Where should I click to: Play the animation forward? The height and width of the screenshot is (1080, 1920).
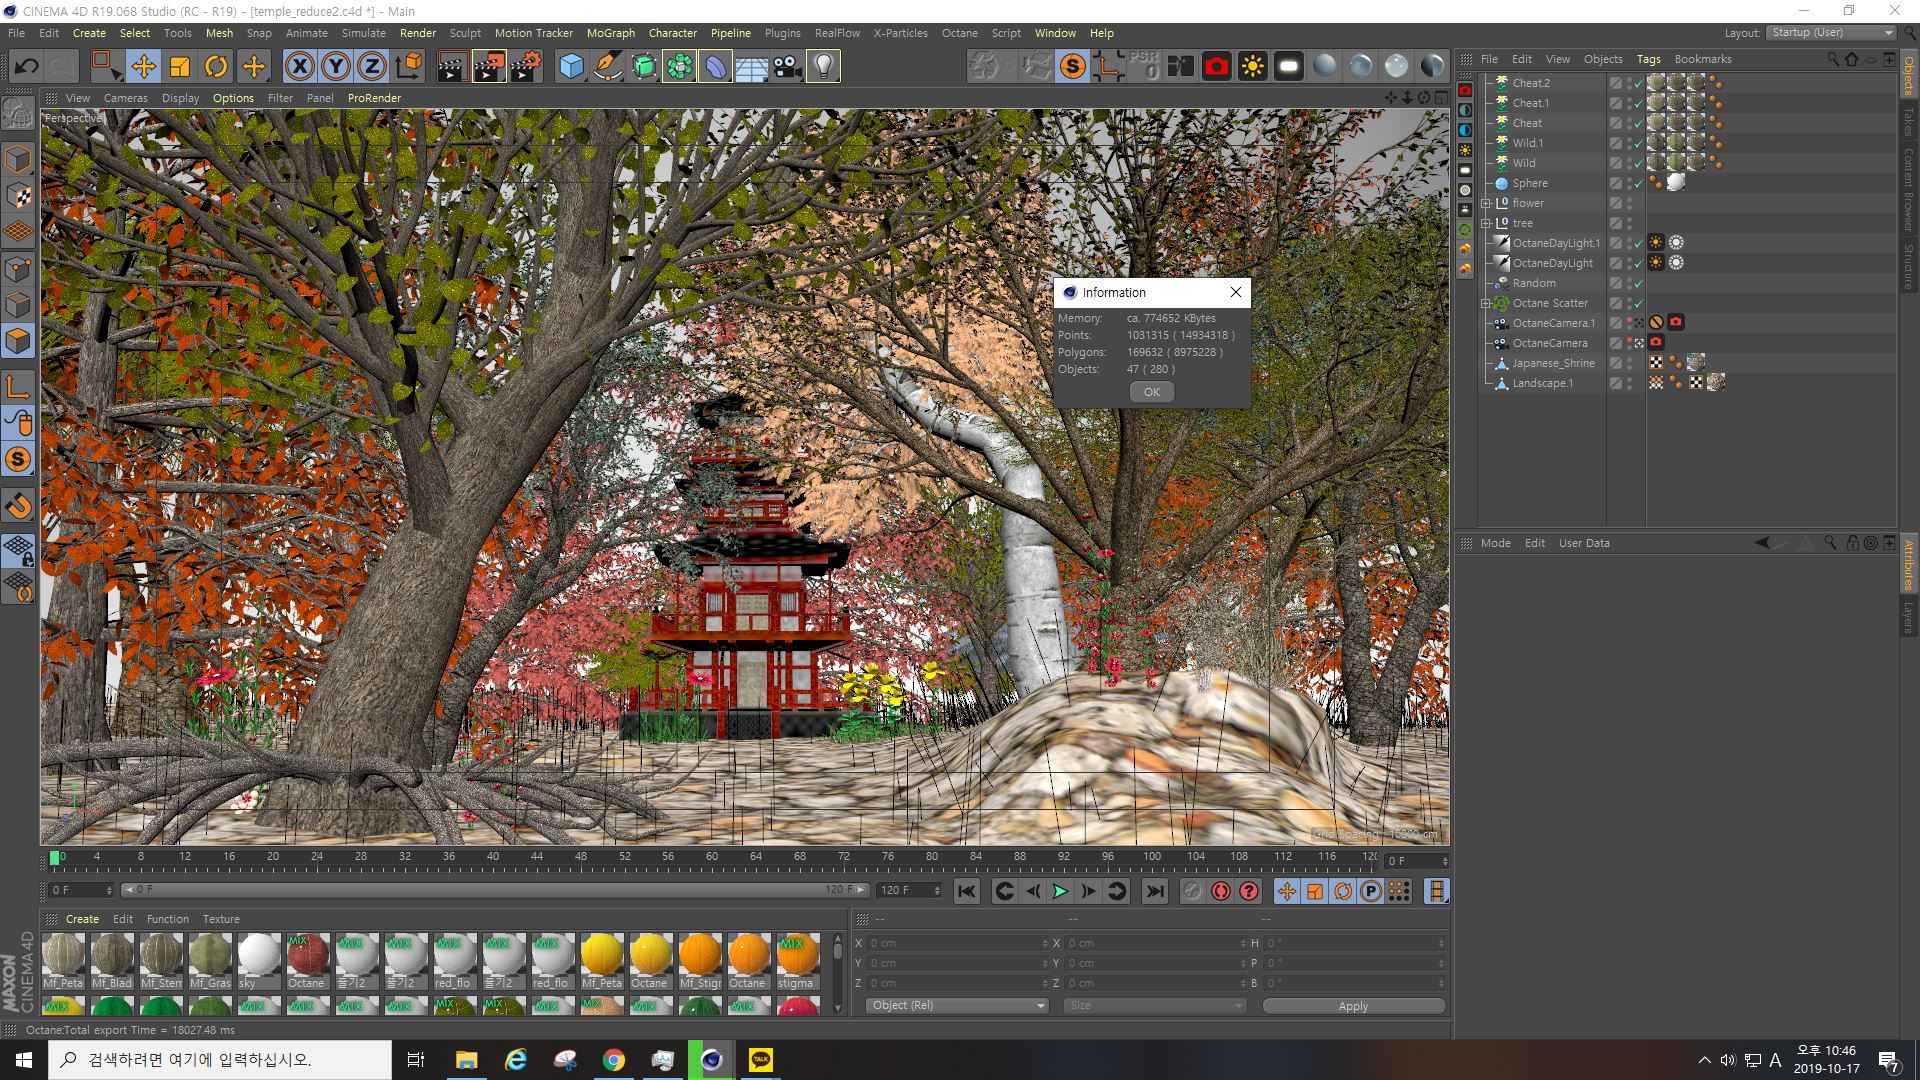point(1060,891)
